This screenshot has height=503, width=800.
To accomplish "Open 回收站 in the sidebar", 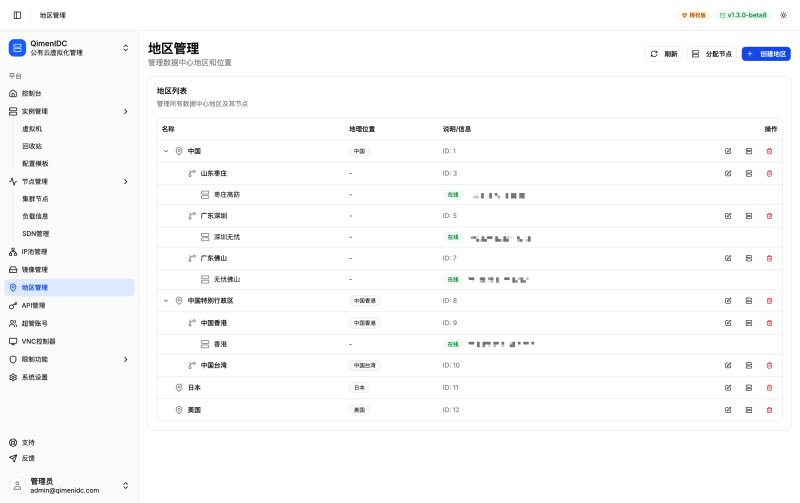I will click(x=32, y=146).
